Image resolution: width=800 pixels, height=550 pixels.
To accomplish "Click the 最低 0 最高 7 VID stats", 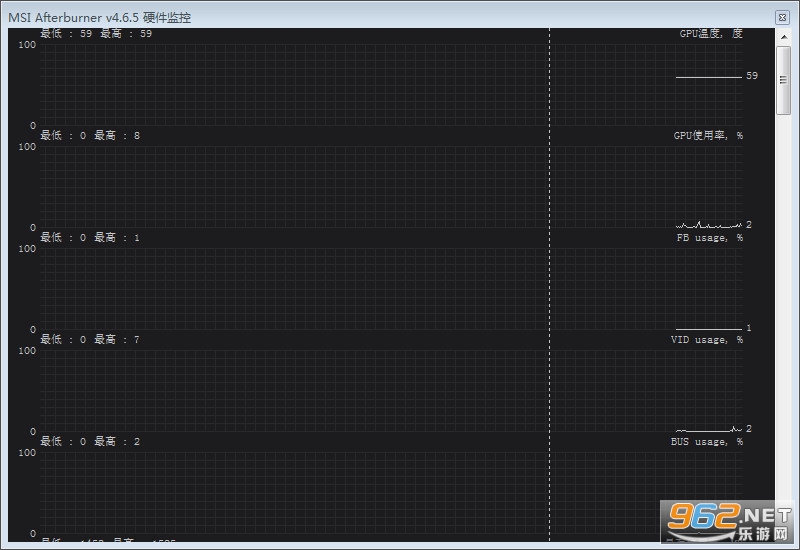I will point(90,340).
